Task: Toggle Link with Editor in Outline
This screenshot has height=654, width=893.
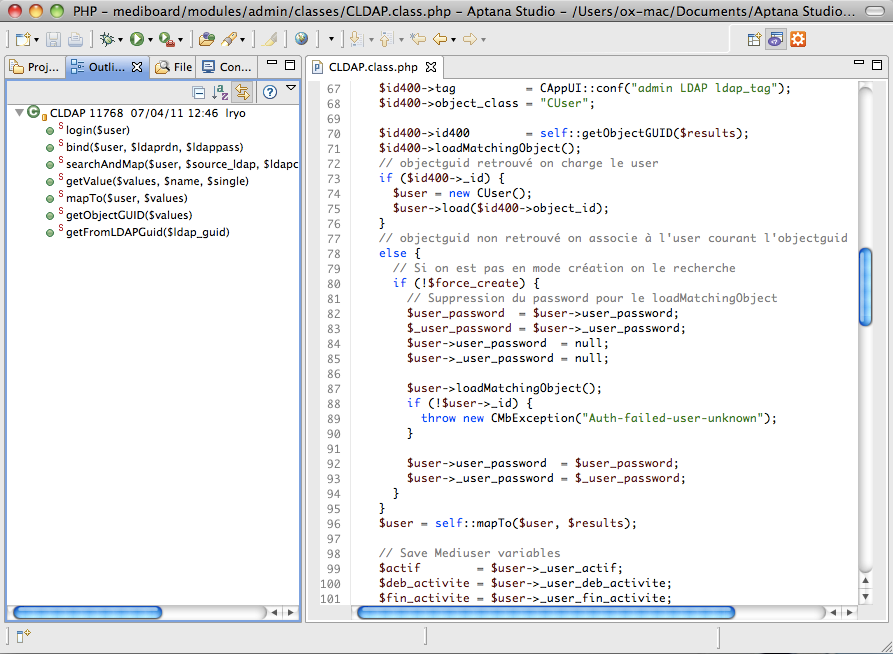Action: tap(242, 92)
